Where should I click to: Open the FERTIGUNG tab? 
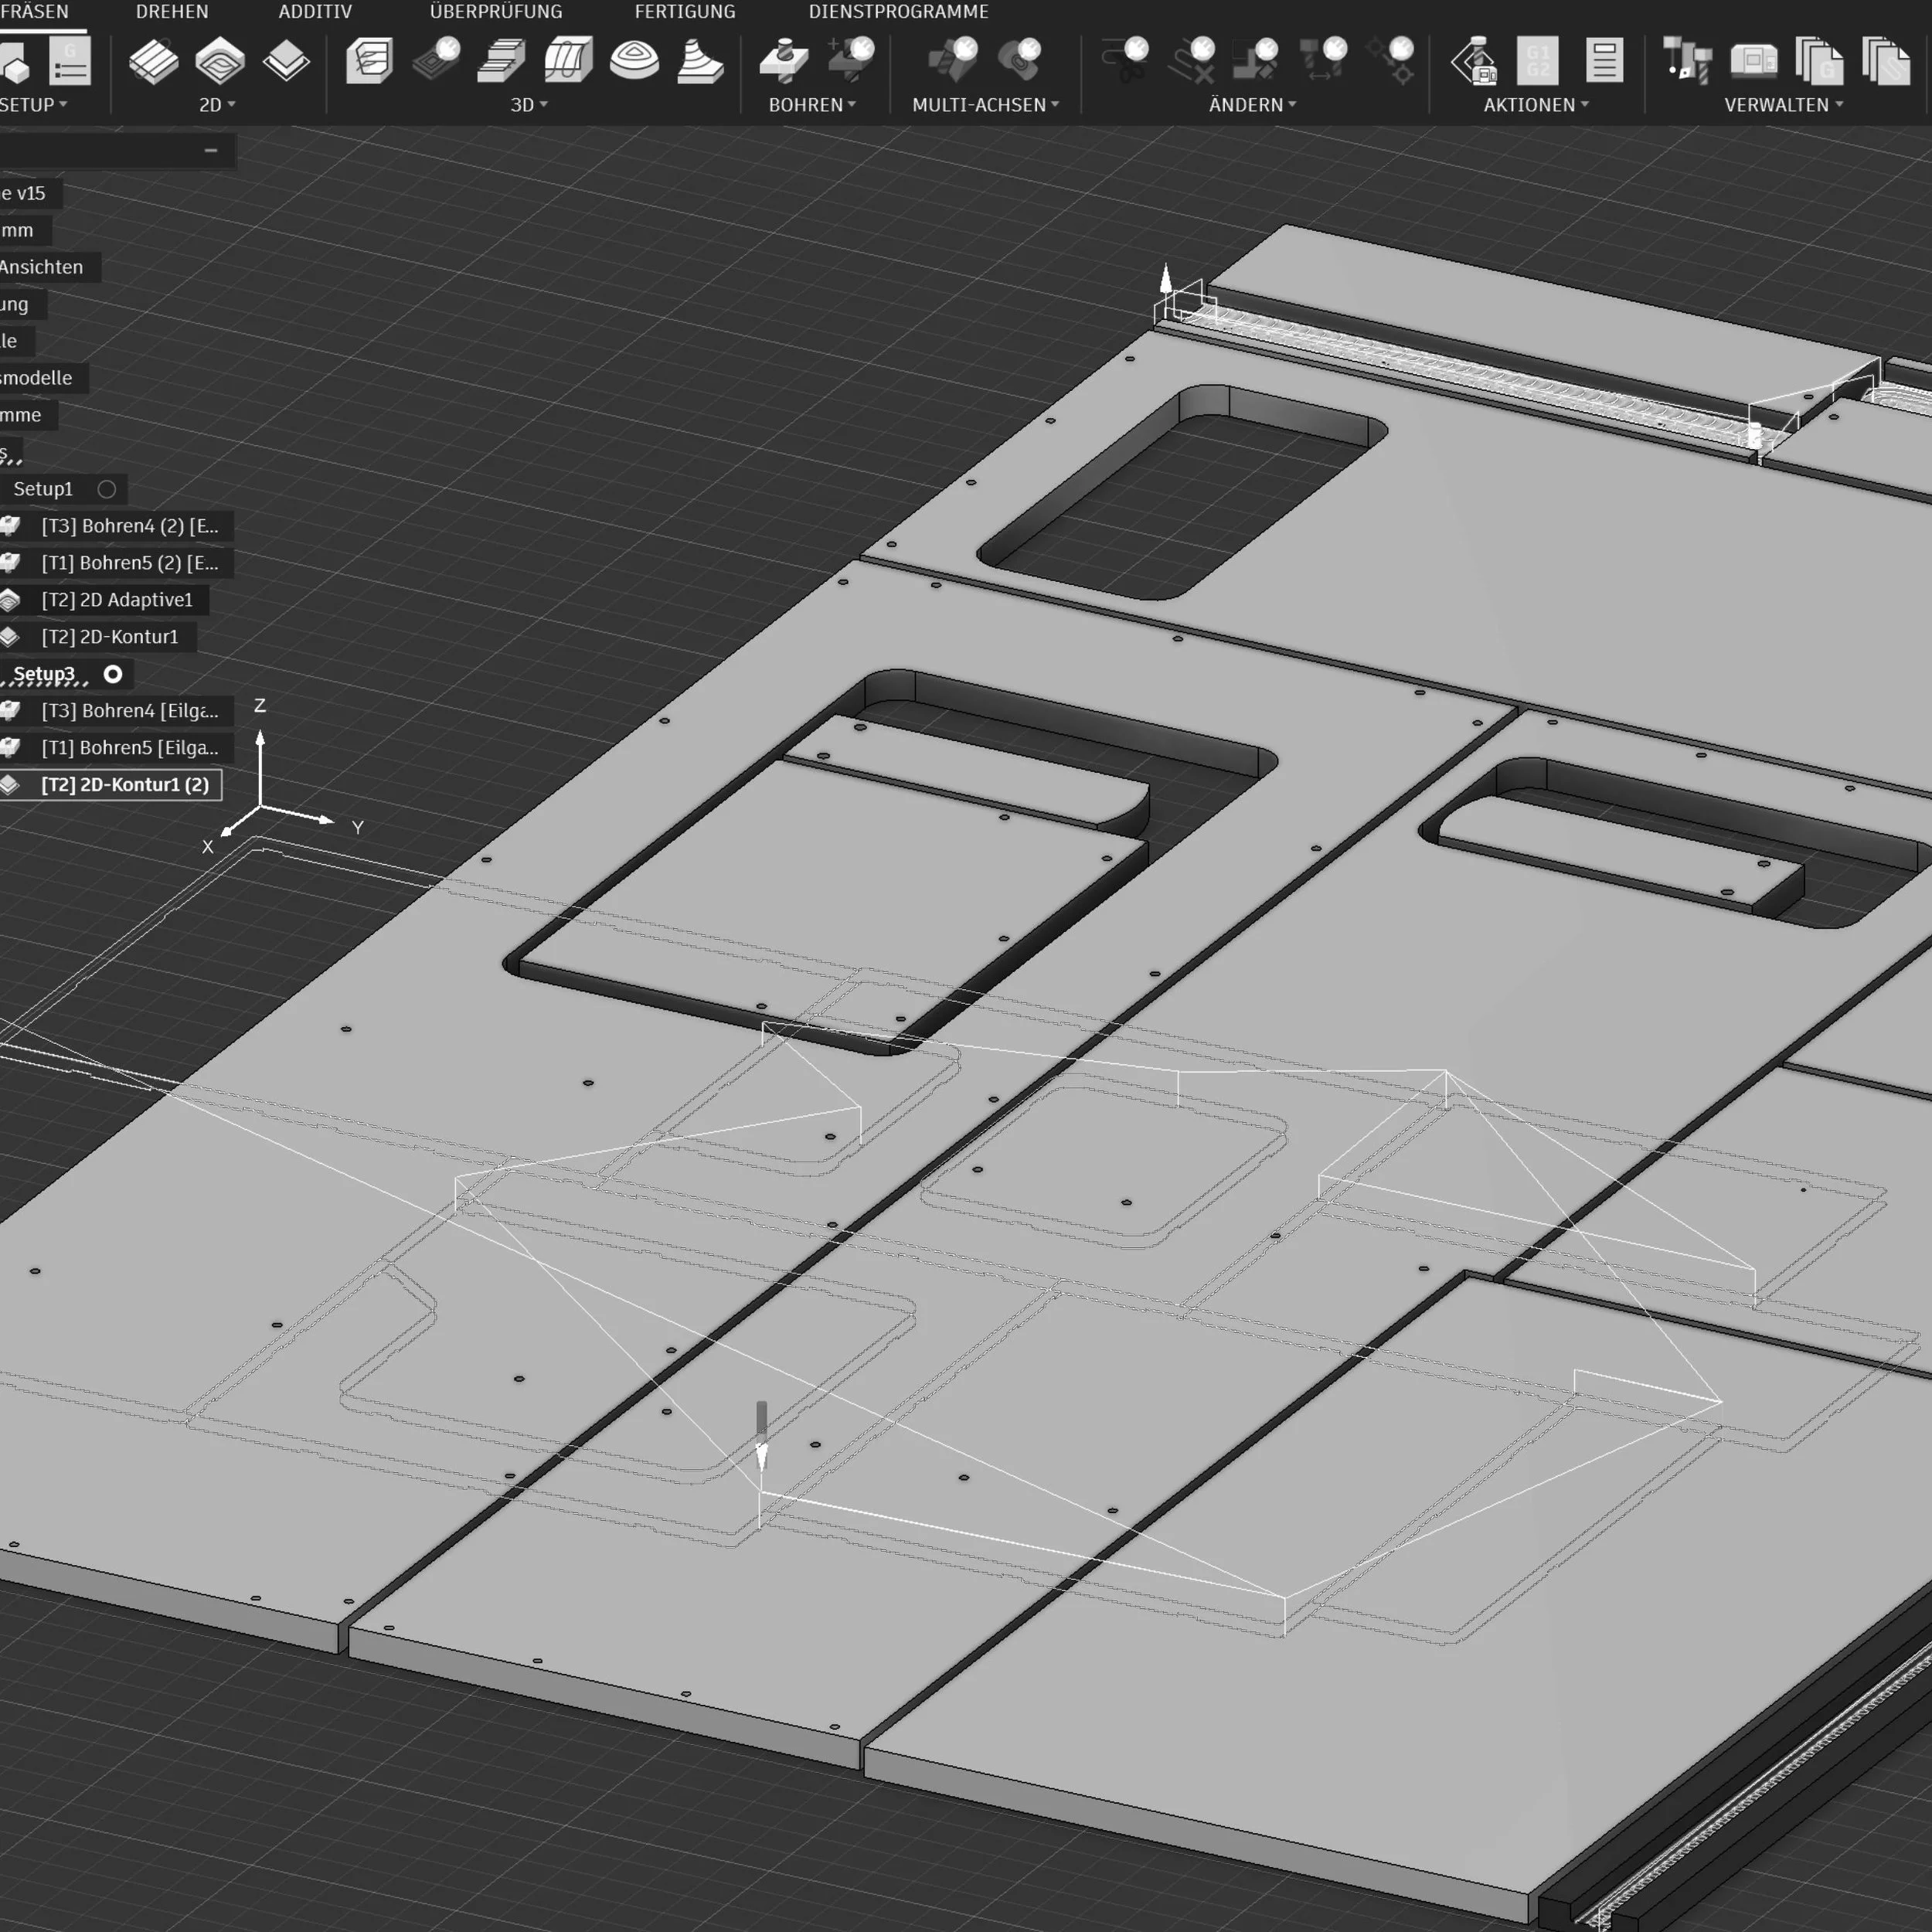pyautogui.click(x=684, y=12)
